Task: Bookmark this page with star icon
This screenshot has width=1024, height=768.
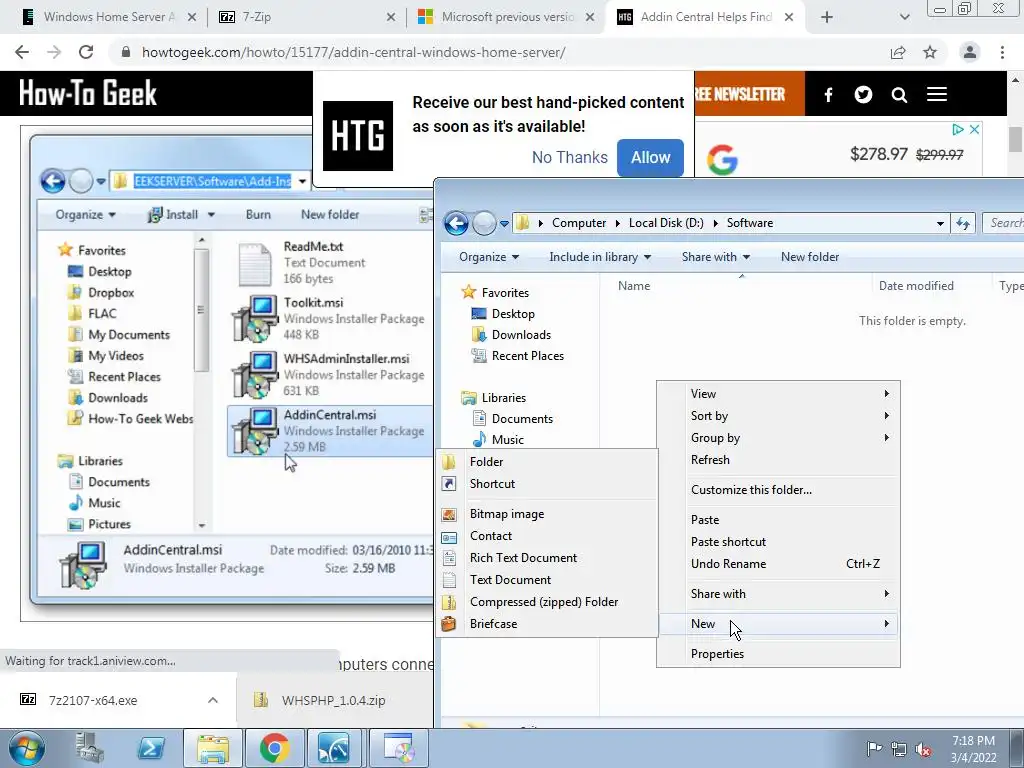Action: click(x=930, y=52)
